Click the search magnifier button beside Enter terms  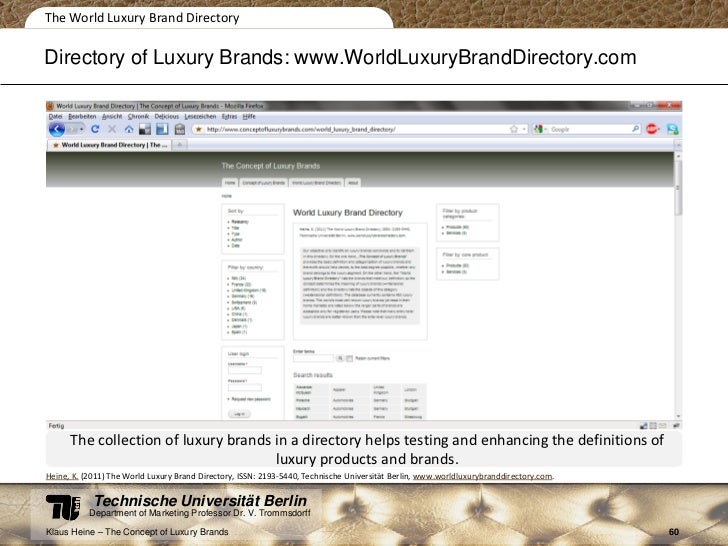(x=340, y=358)
